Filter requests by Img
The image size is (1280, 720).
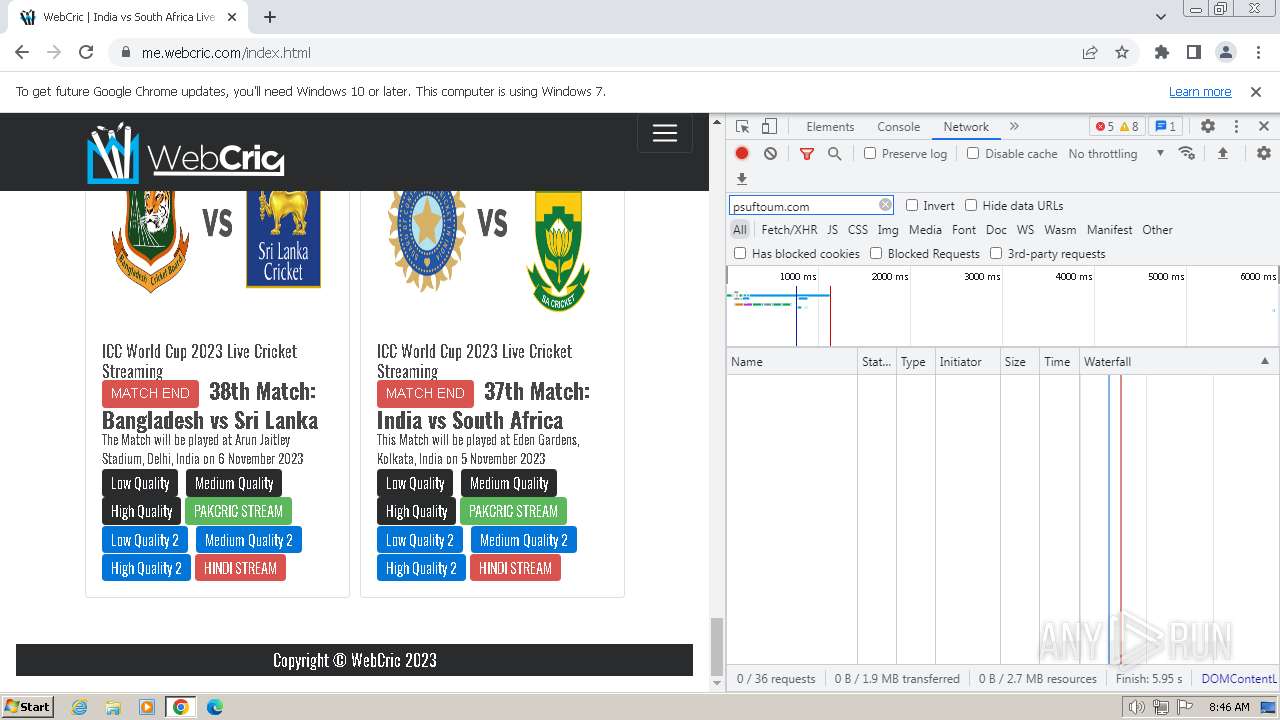[x=888, y=229]
